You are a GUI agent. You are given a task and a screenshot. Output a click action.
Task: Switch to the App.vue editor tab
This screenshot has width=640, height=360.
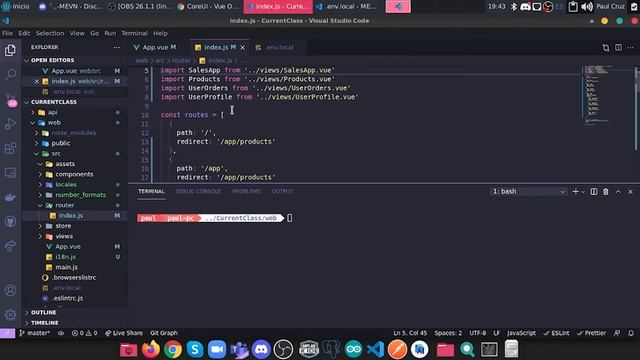click(x=155, y=47)
